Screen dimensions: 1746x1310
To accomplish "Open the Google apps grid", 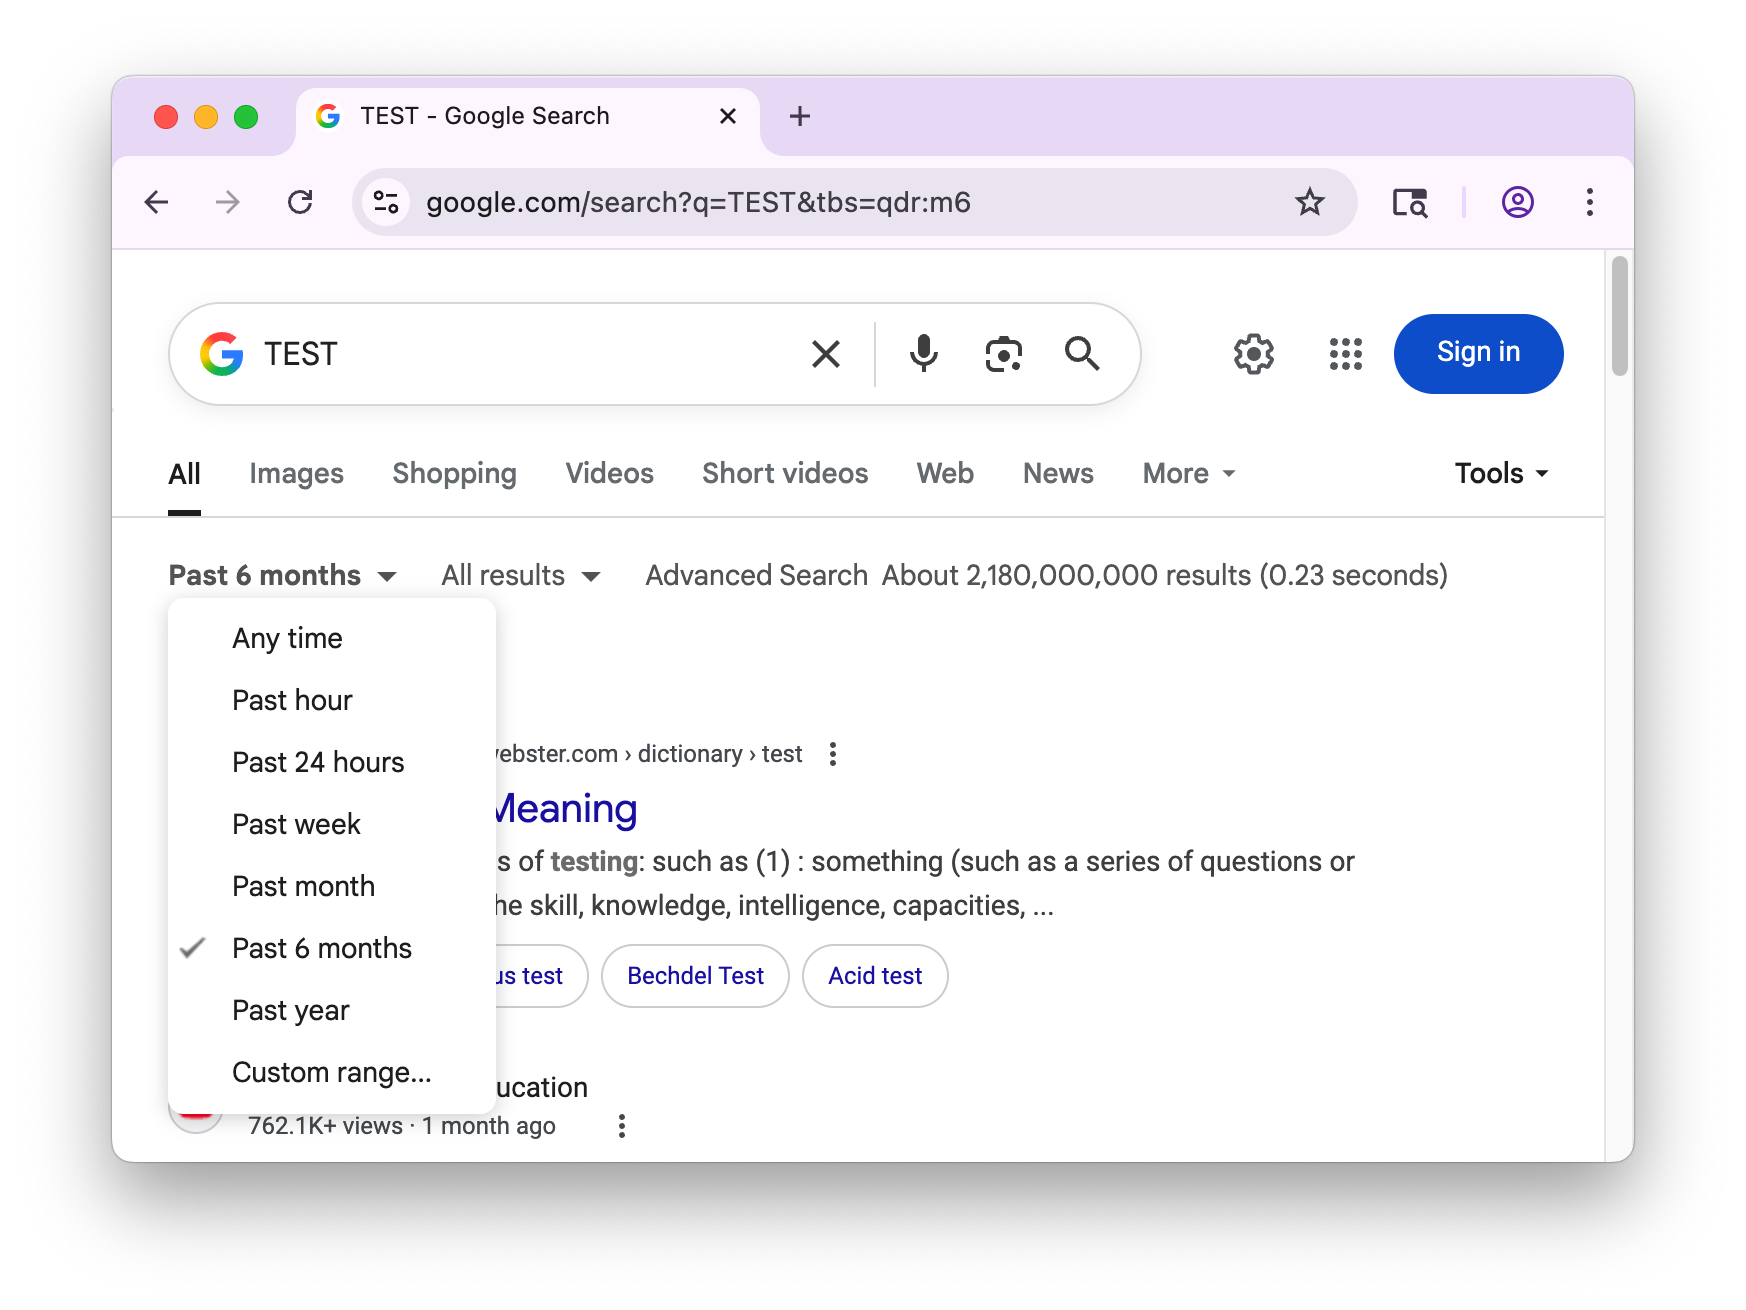I will (x=1345, y=354).
